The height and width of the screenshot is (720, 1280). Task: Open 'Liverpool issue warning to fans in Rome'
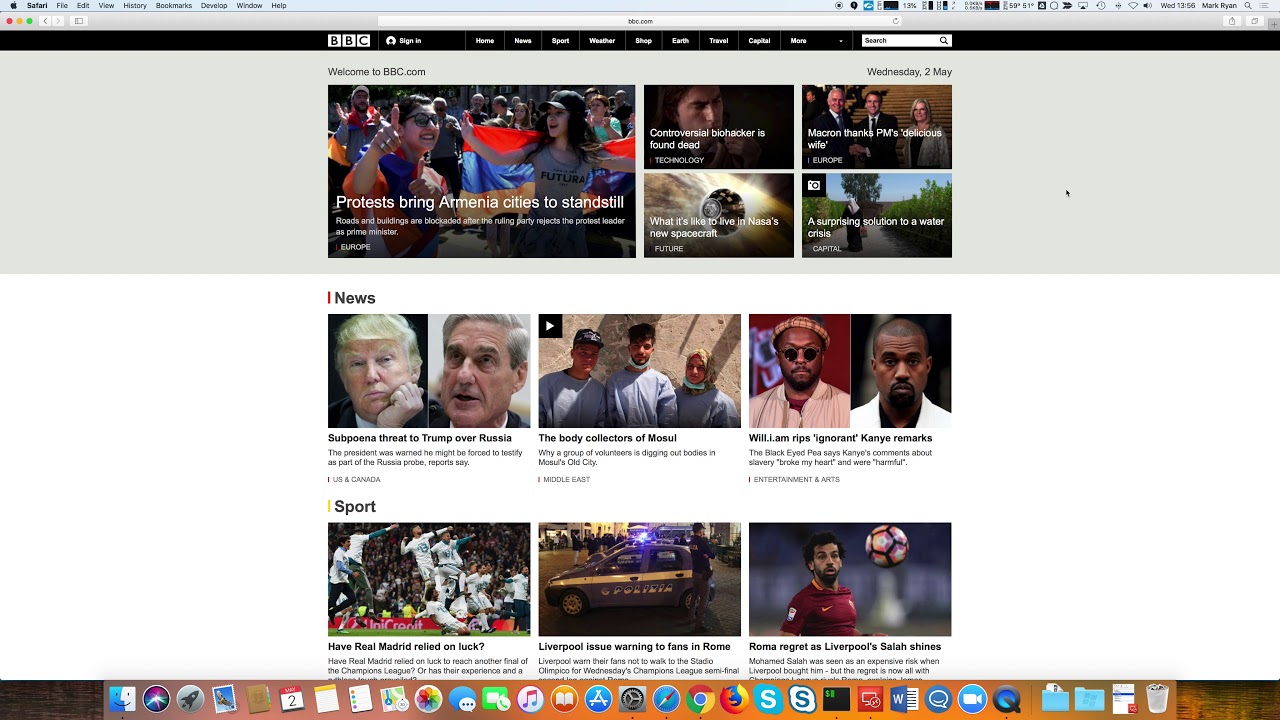634,647
